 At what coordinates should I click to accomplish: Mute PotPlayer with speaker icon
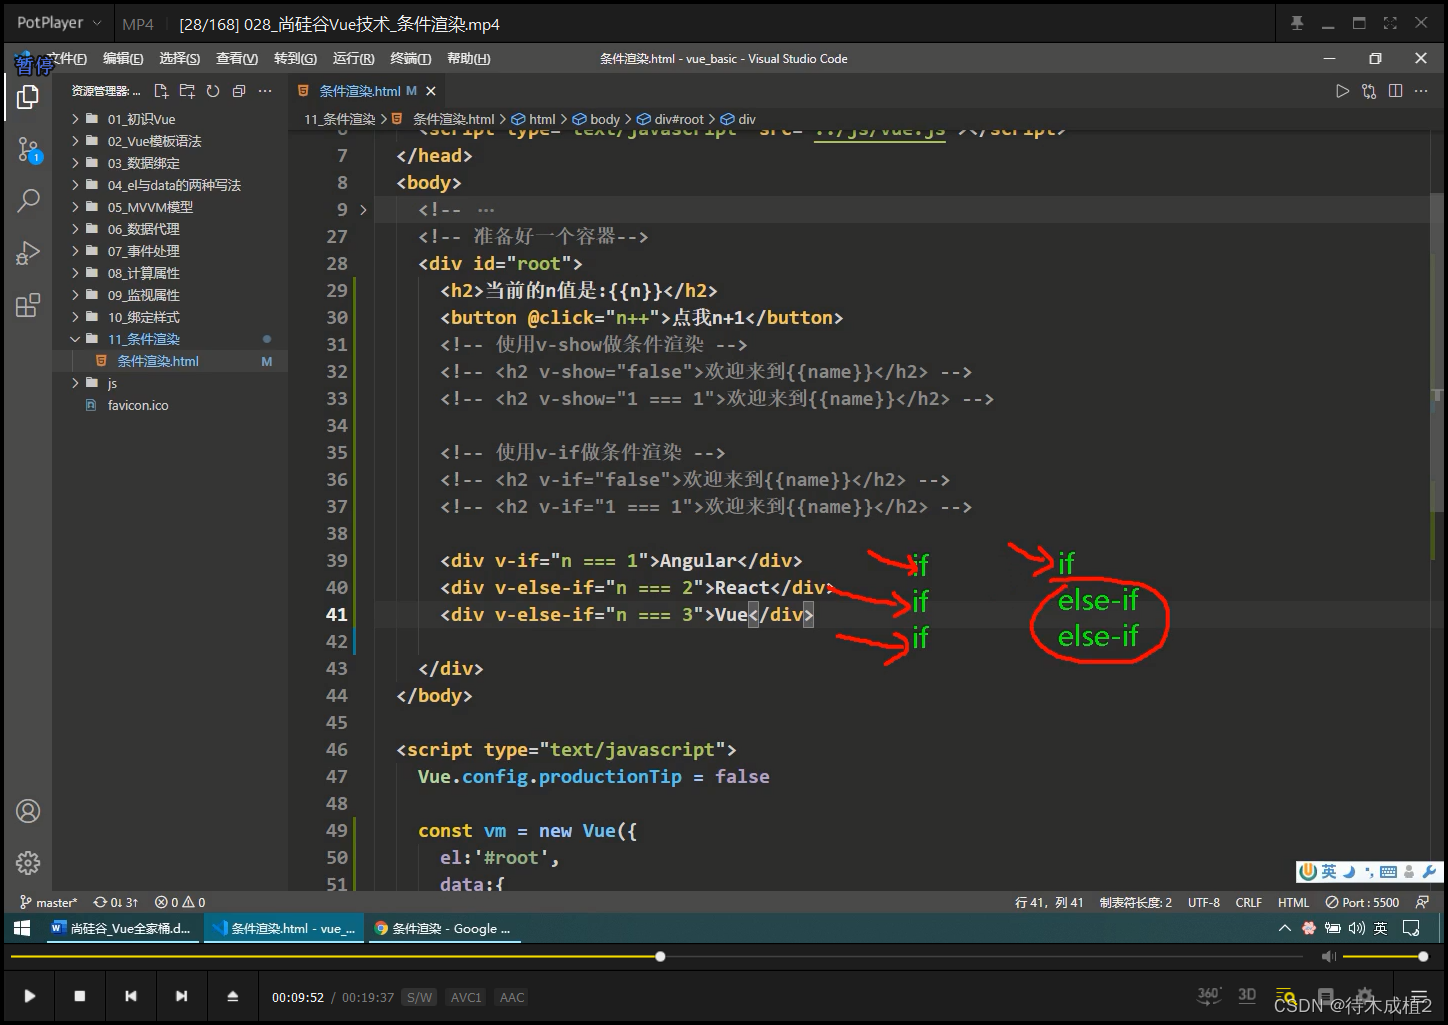1328,957
